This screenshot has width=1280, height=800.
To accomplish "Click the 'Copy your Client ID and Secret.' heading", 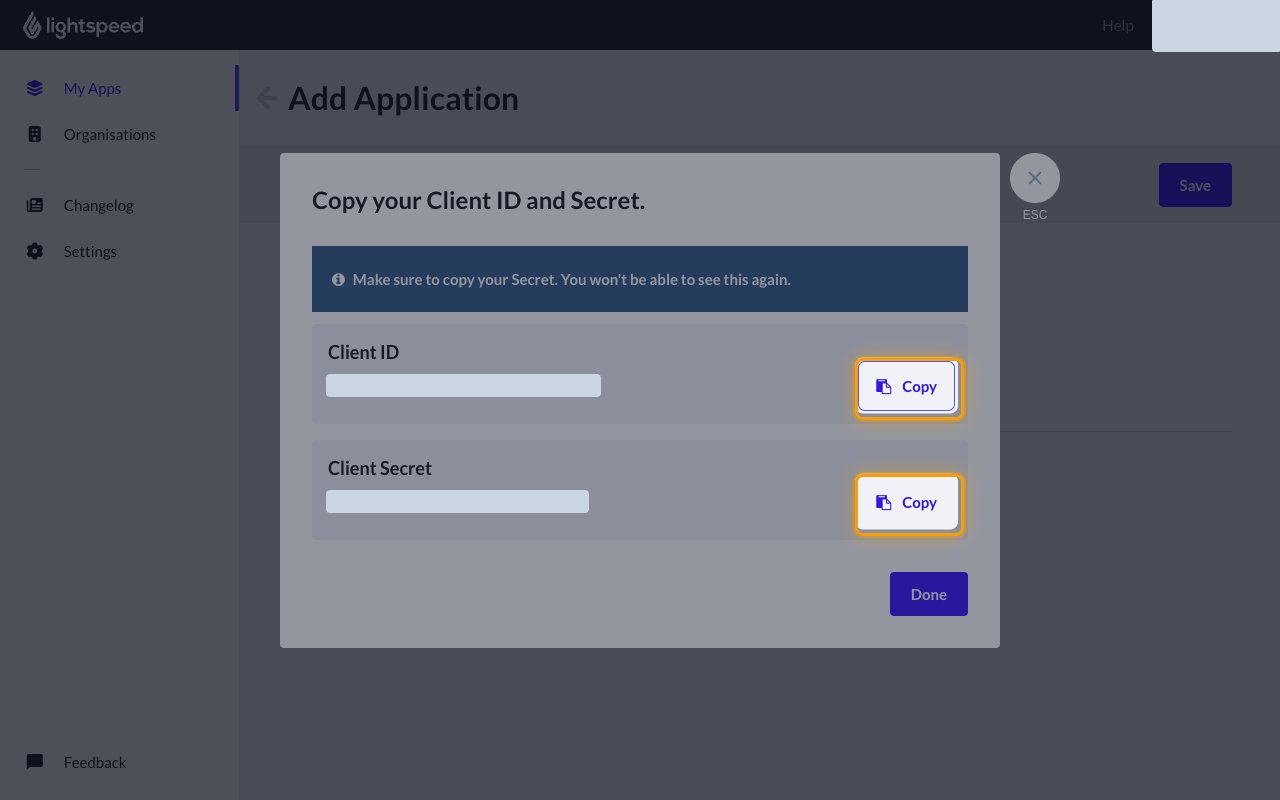I will (478, 200).
